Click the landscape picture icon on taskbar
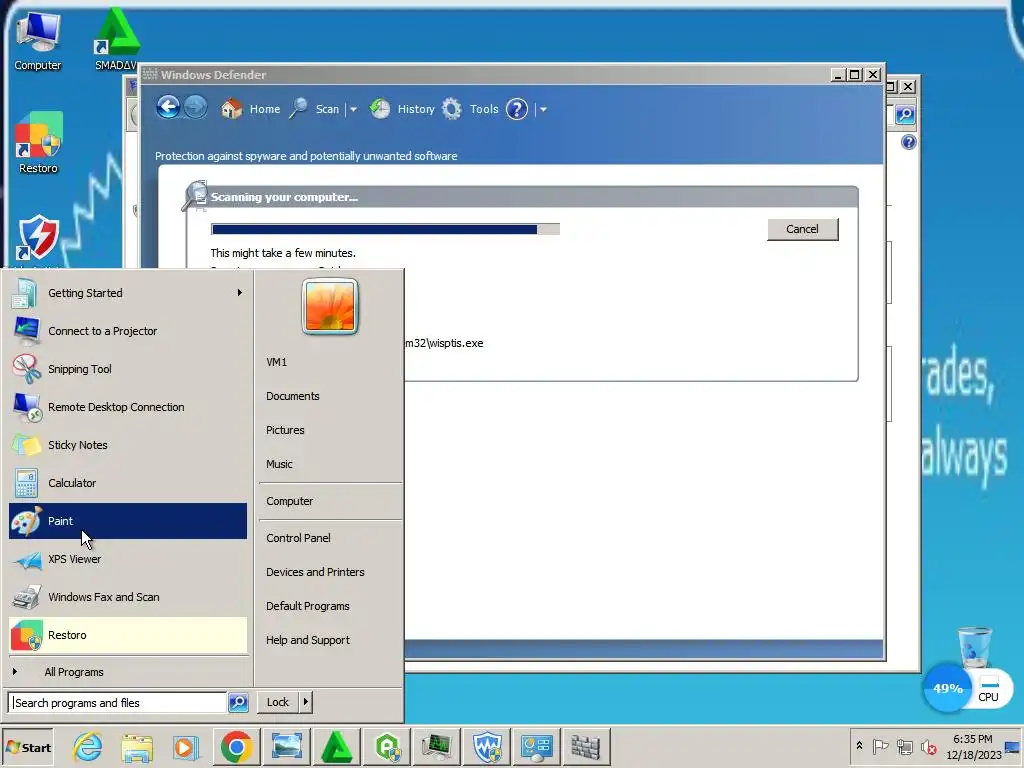 286,746
